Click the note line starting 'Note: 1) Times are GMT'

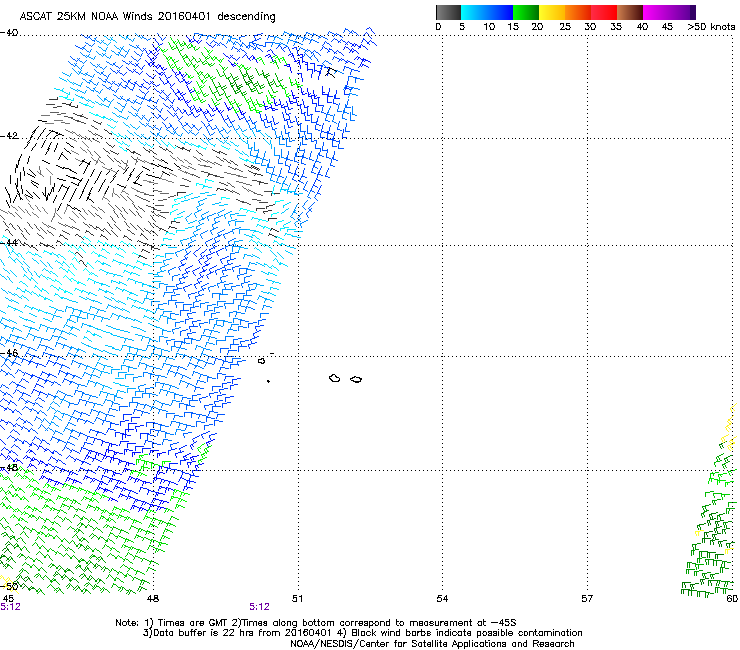(x=316, y=623)
